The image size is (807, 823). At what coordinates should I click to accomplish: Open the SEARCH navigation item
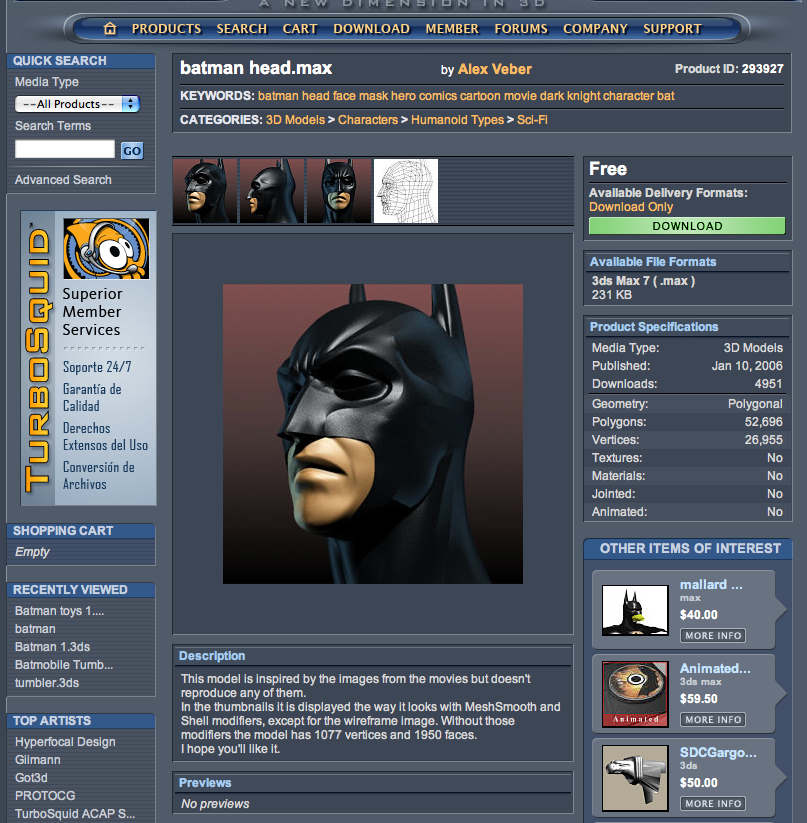tap(242, 29)
